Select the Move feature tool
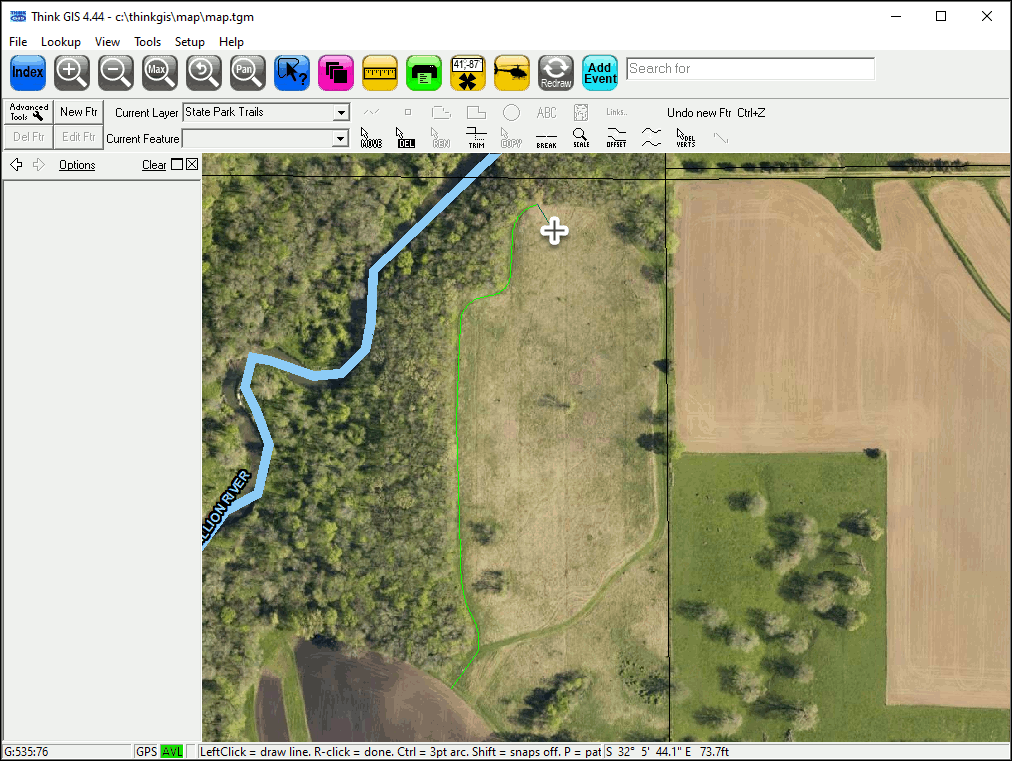1012x761 pixels. [371, 137]
